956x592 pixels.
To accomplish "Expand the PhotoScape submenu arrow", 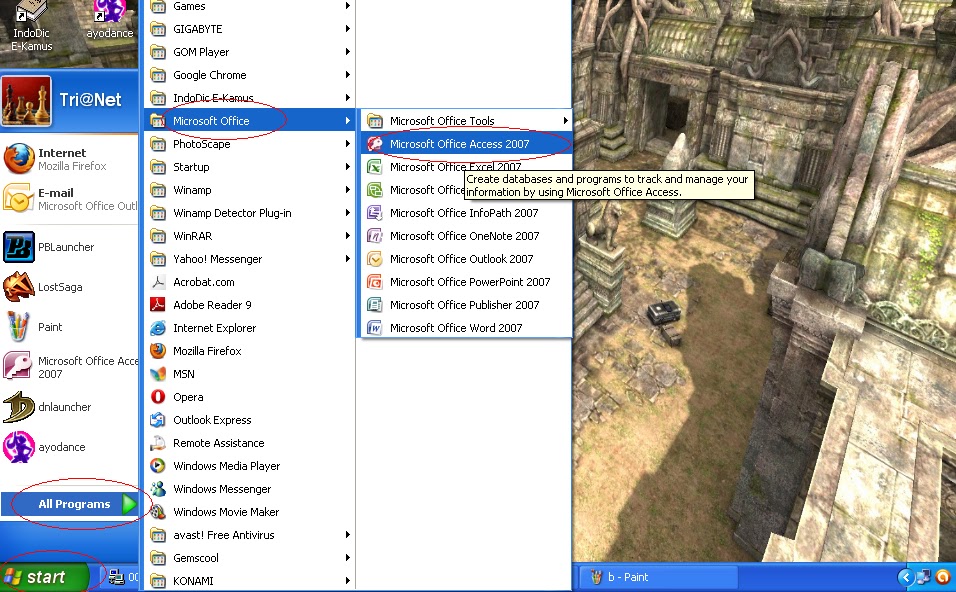I will [348, 144].
